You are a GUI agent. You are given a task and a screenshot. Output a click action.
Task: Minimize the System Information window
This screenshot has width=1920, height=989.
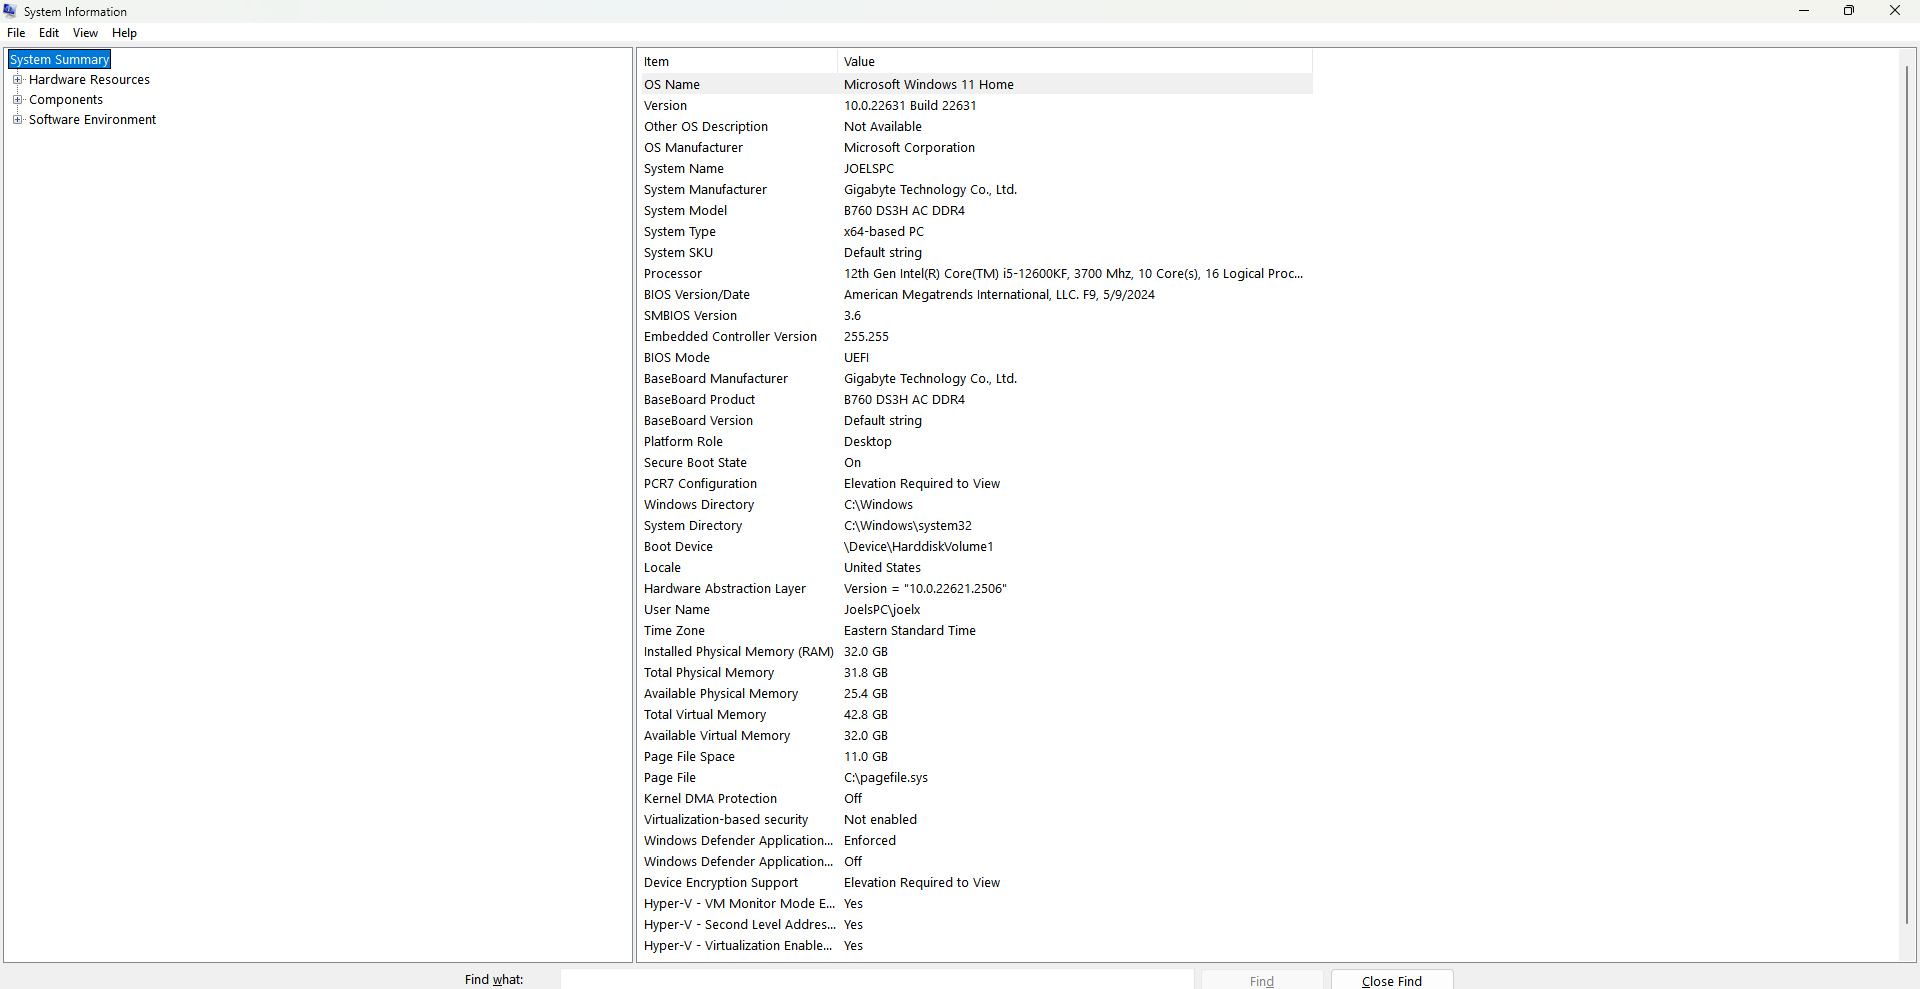point(1804,11)
